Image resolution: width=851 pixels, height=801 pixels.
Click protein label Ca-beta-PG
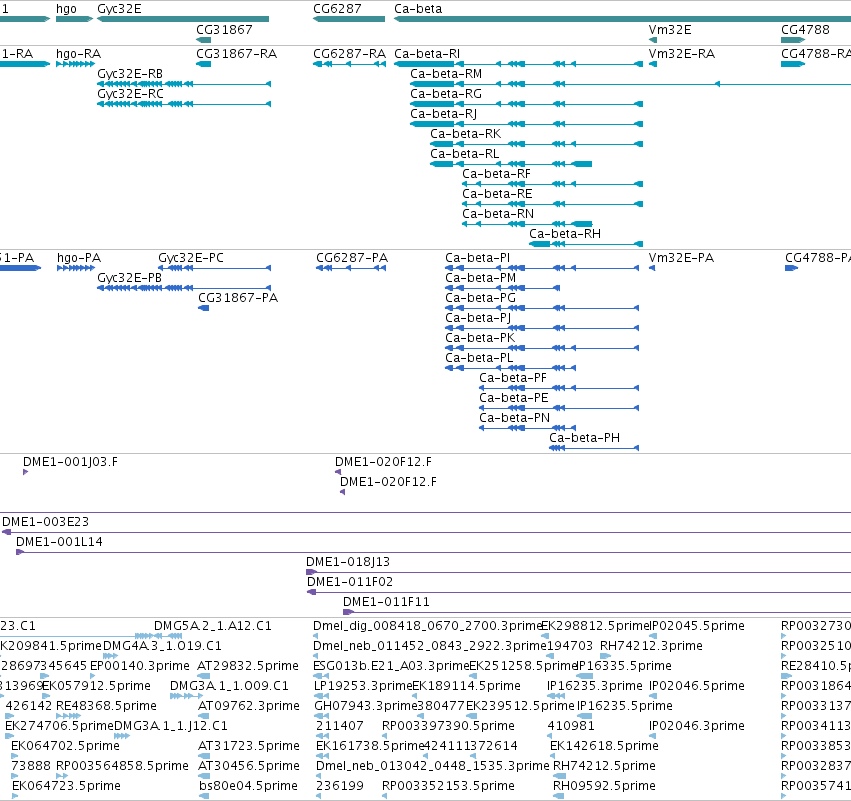[x=480, y=298]
